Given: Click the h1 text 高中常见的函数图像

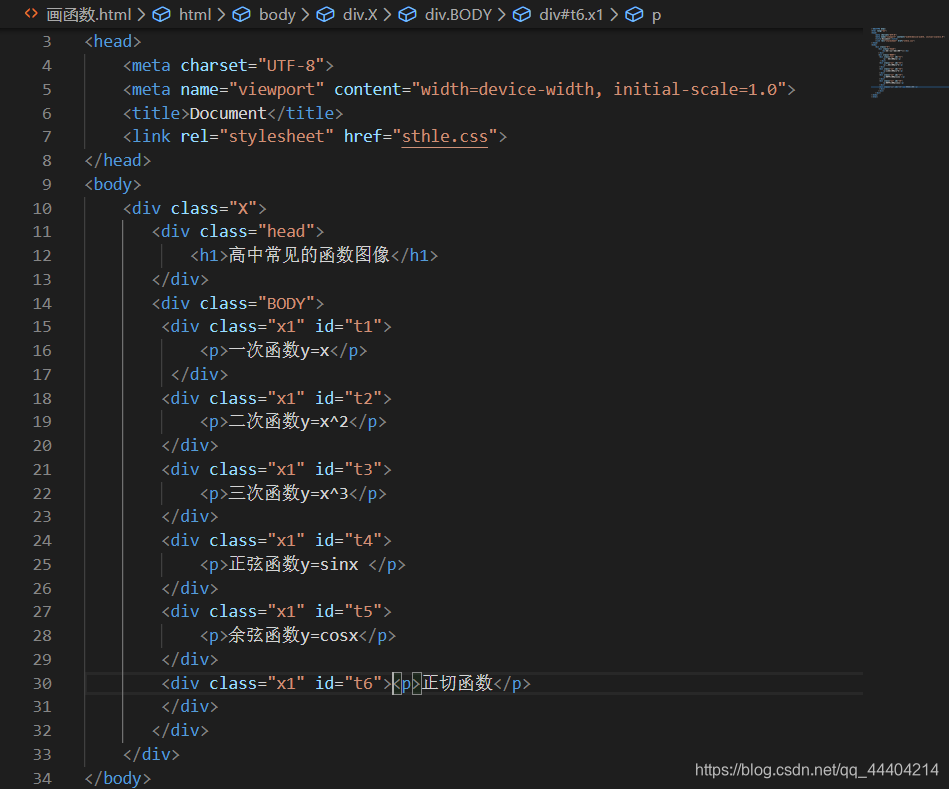Looking at the screenshot, I should pyautogui.click(x=309, y=255).
